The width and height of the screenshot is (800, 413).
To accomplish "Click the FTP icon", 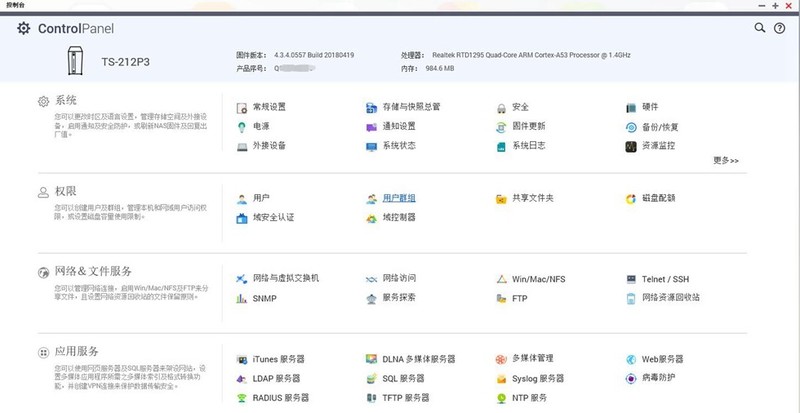I will (x=502, y=299).
